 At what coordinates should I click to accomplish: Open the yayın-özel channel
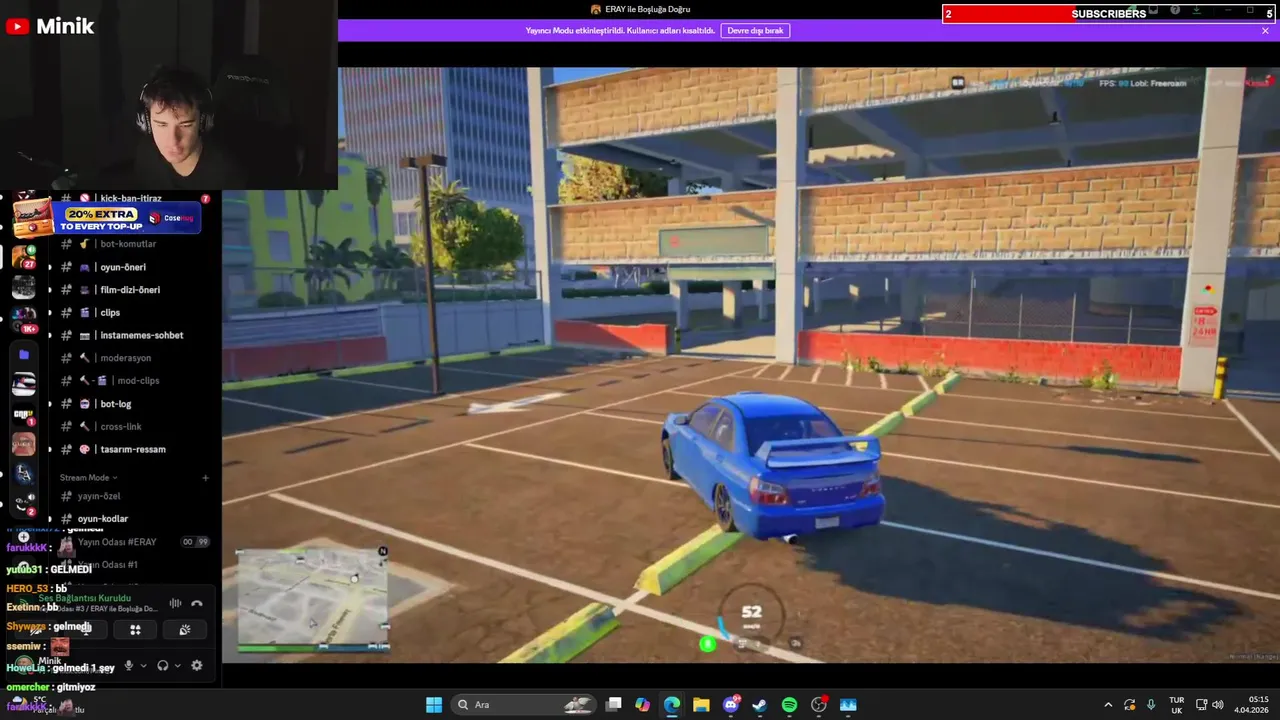point(99,496)
